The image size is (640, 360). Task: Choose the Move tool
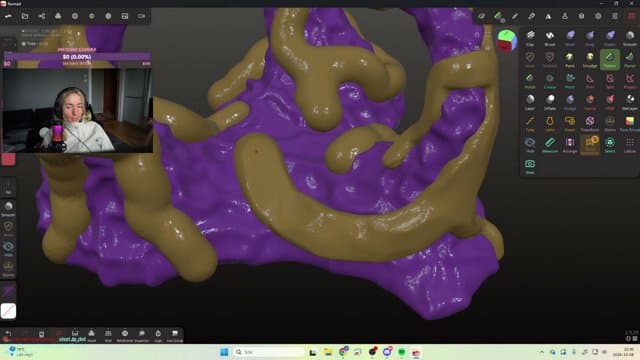click(570, 38)
